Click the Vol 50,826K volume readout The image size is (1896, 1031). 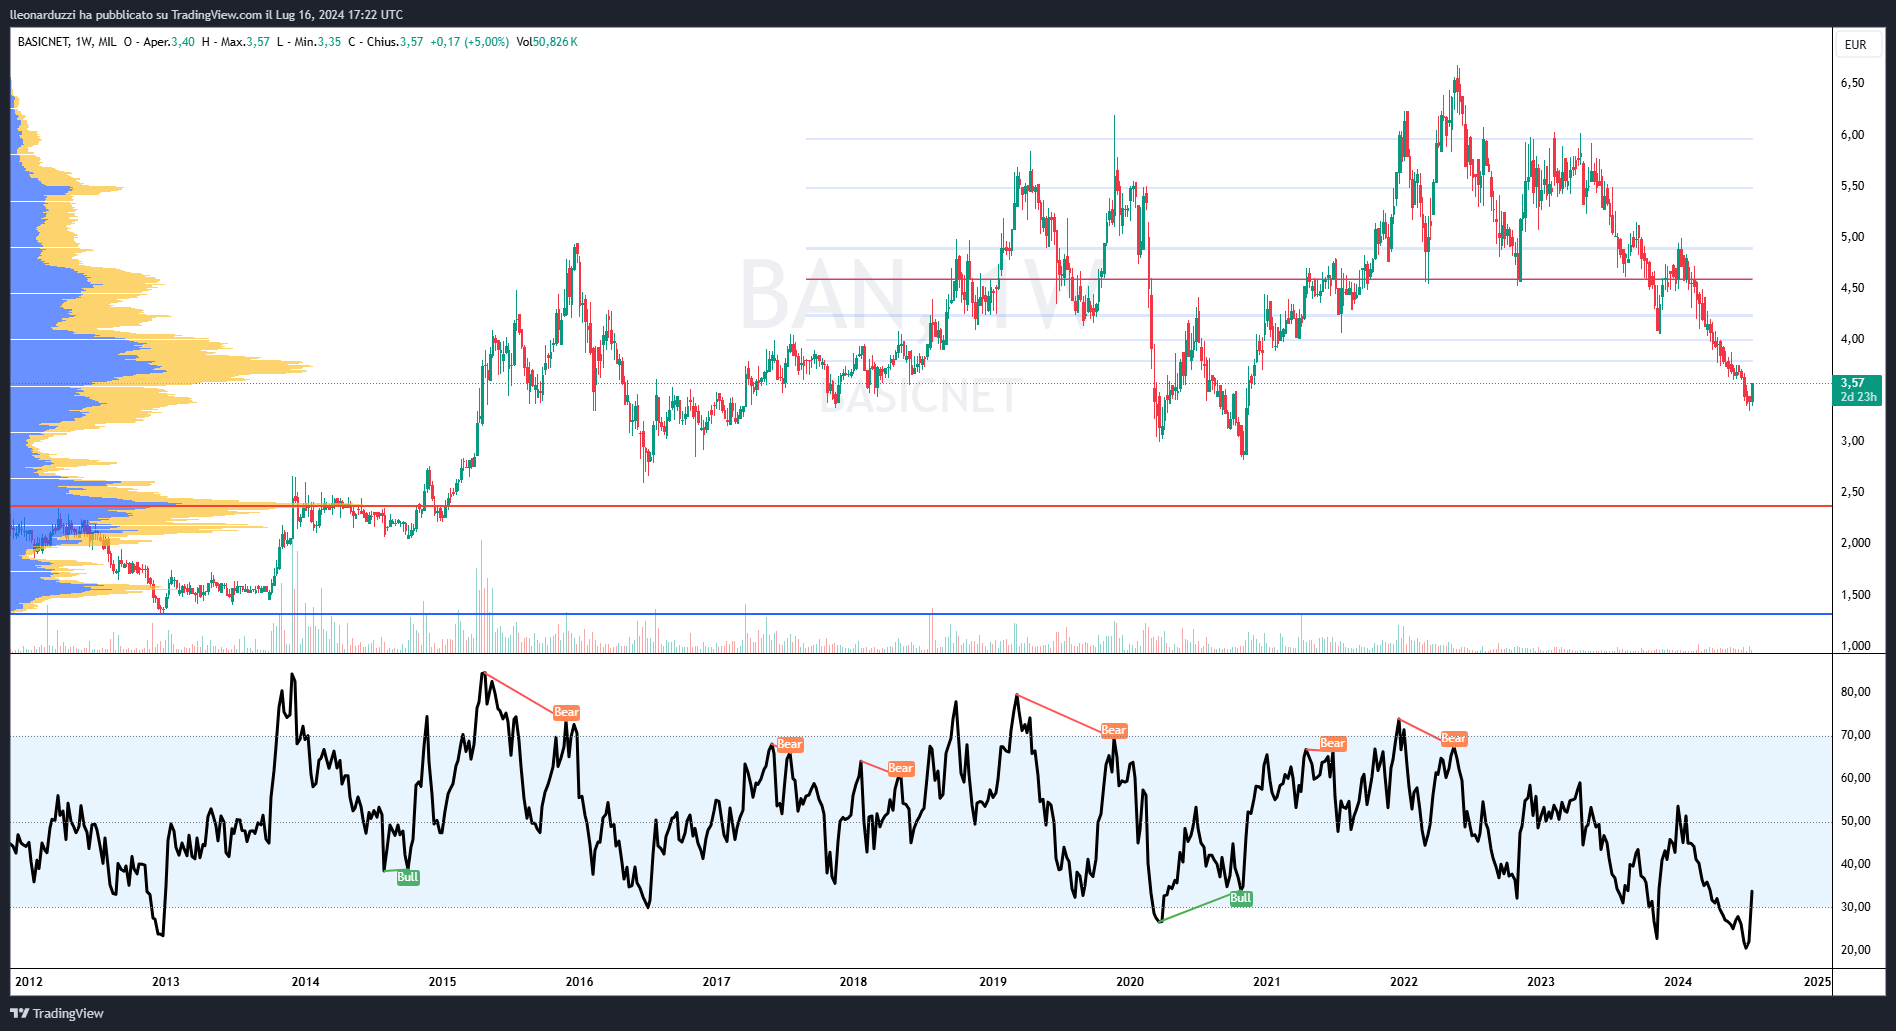pyautogui.click(x=547, y=42)
